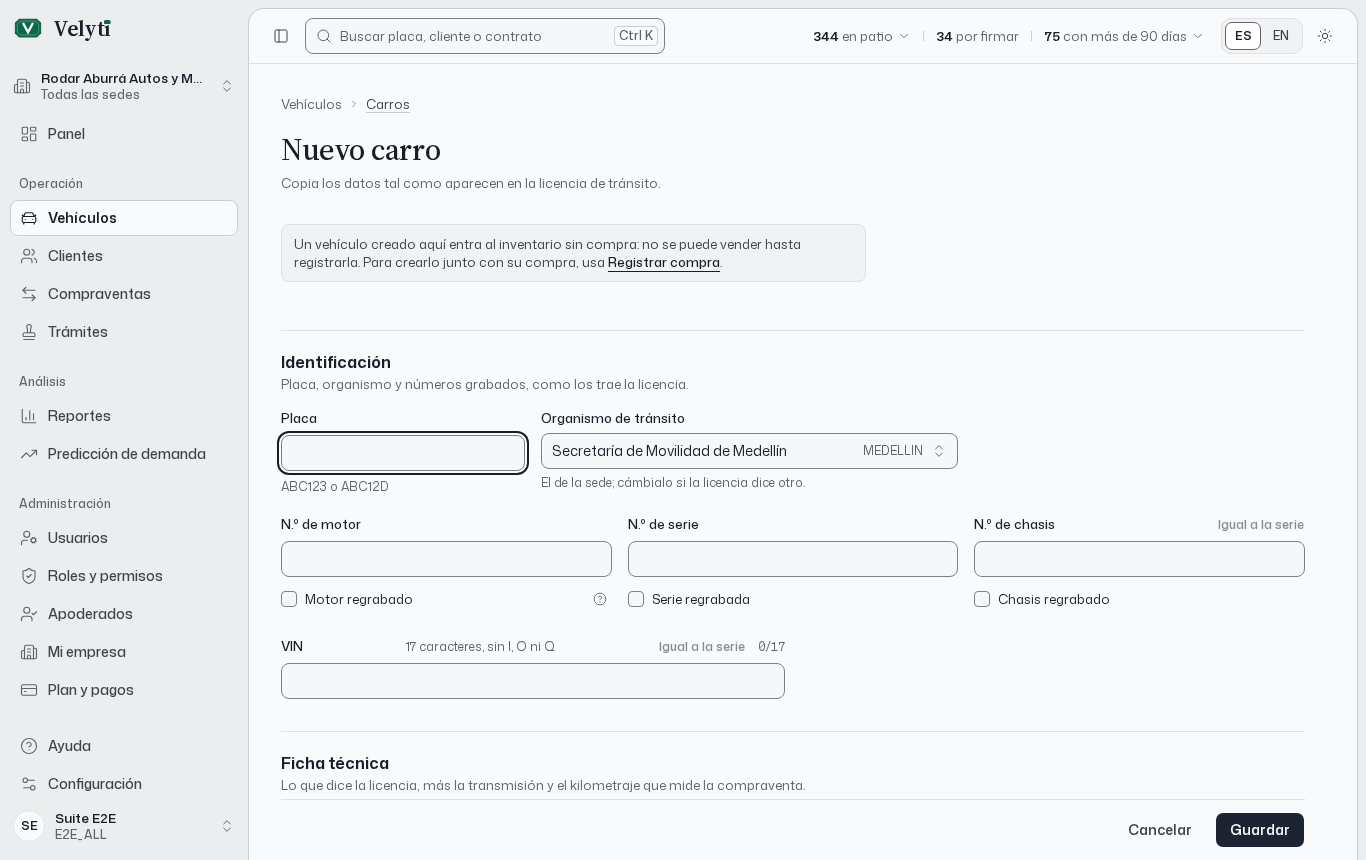
Task: Click the shield icon for Roles y permisos
Action: click(29, 576)
